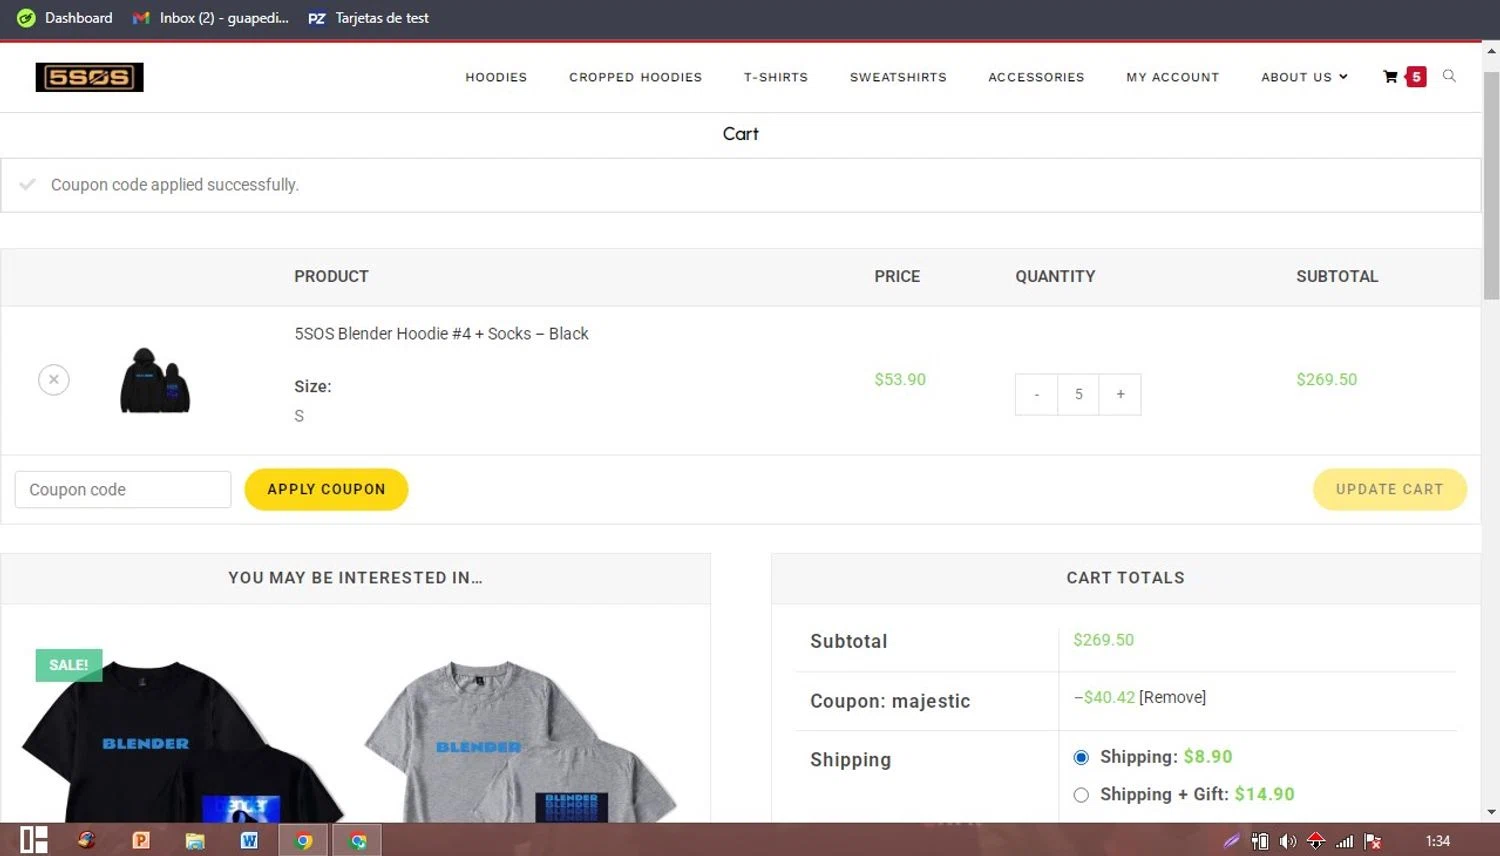The width and height of the screenshot is (1500, 856).
Task: Open File Explorer from the taskbar
Action: click(x=195, y=840)
